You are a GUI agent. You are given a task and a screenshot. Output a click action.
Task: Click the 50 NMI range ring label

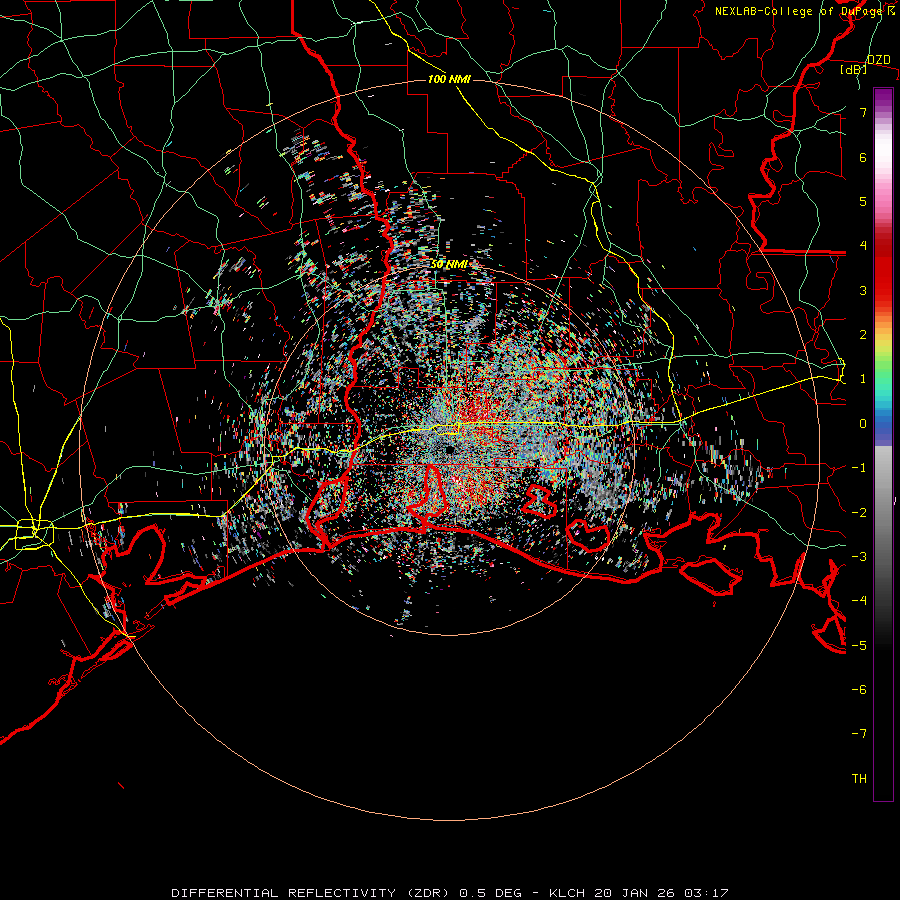click(449, 264)
